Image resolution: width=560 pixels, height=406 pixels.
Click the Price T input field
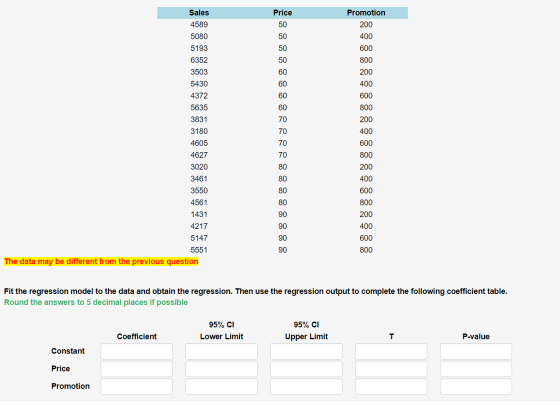391,369
